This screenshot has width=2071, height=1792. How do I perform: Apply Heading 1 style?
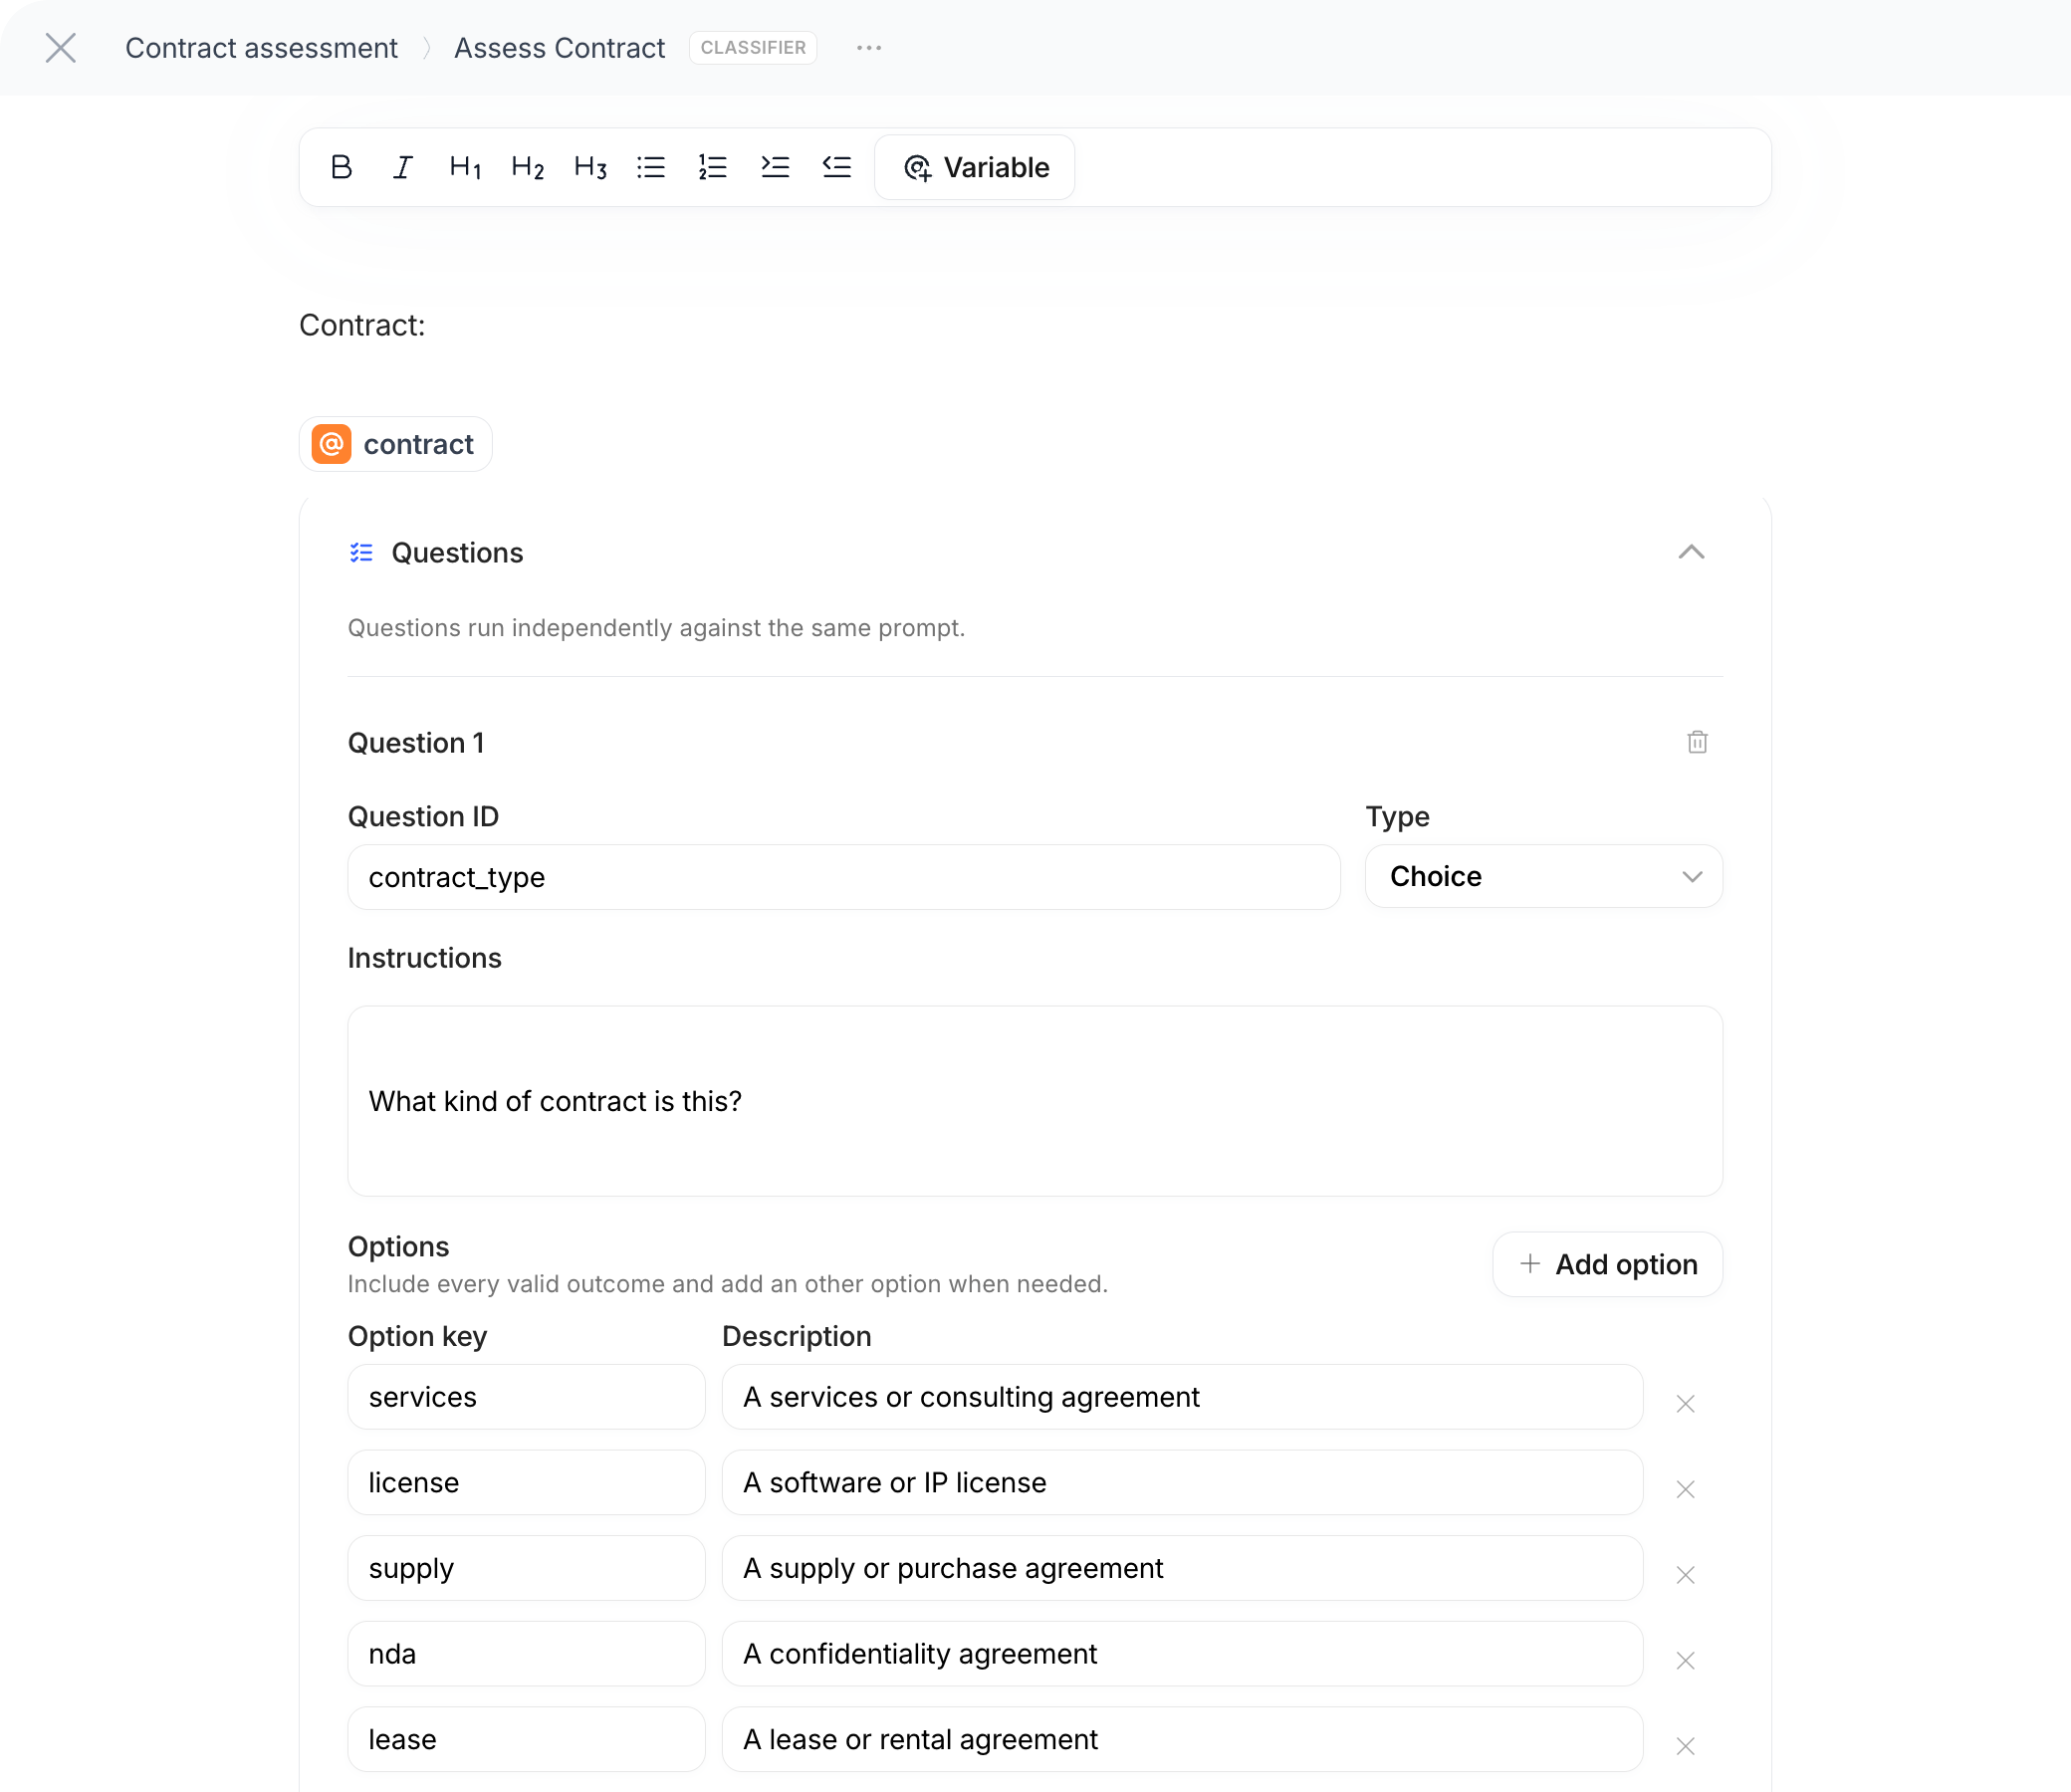tap(465, 167)
